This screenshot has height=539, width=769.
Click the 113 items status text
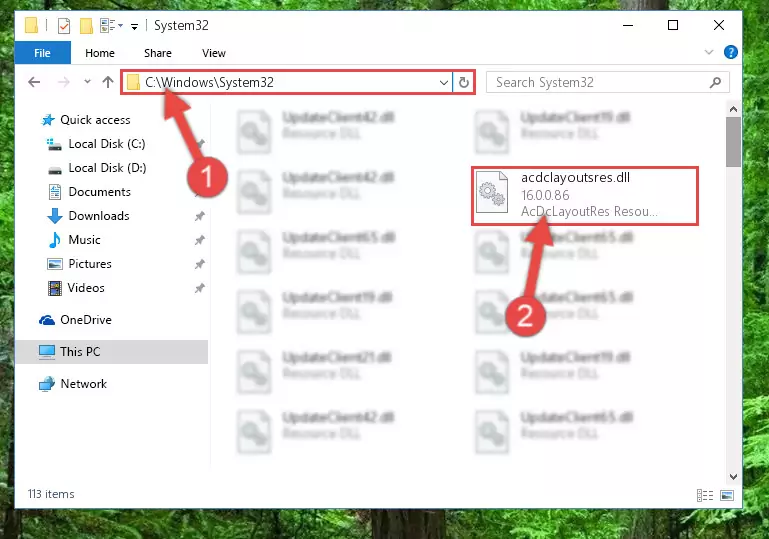pos(51,494)
